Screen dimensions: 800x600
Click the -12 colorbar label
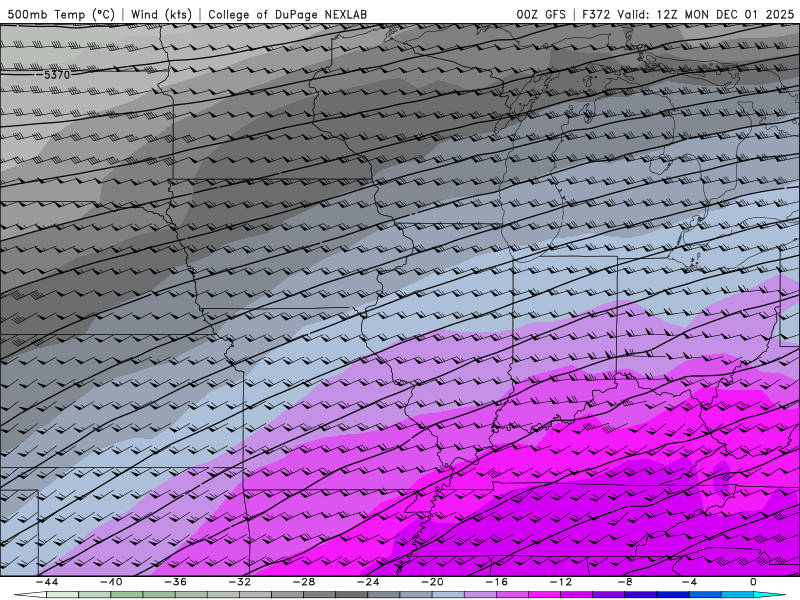pos(561,582)
